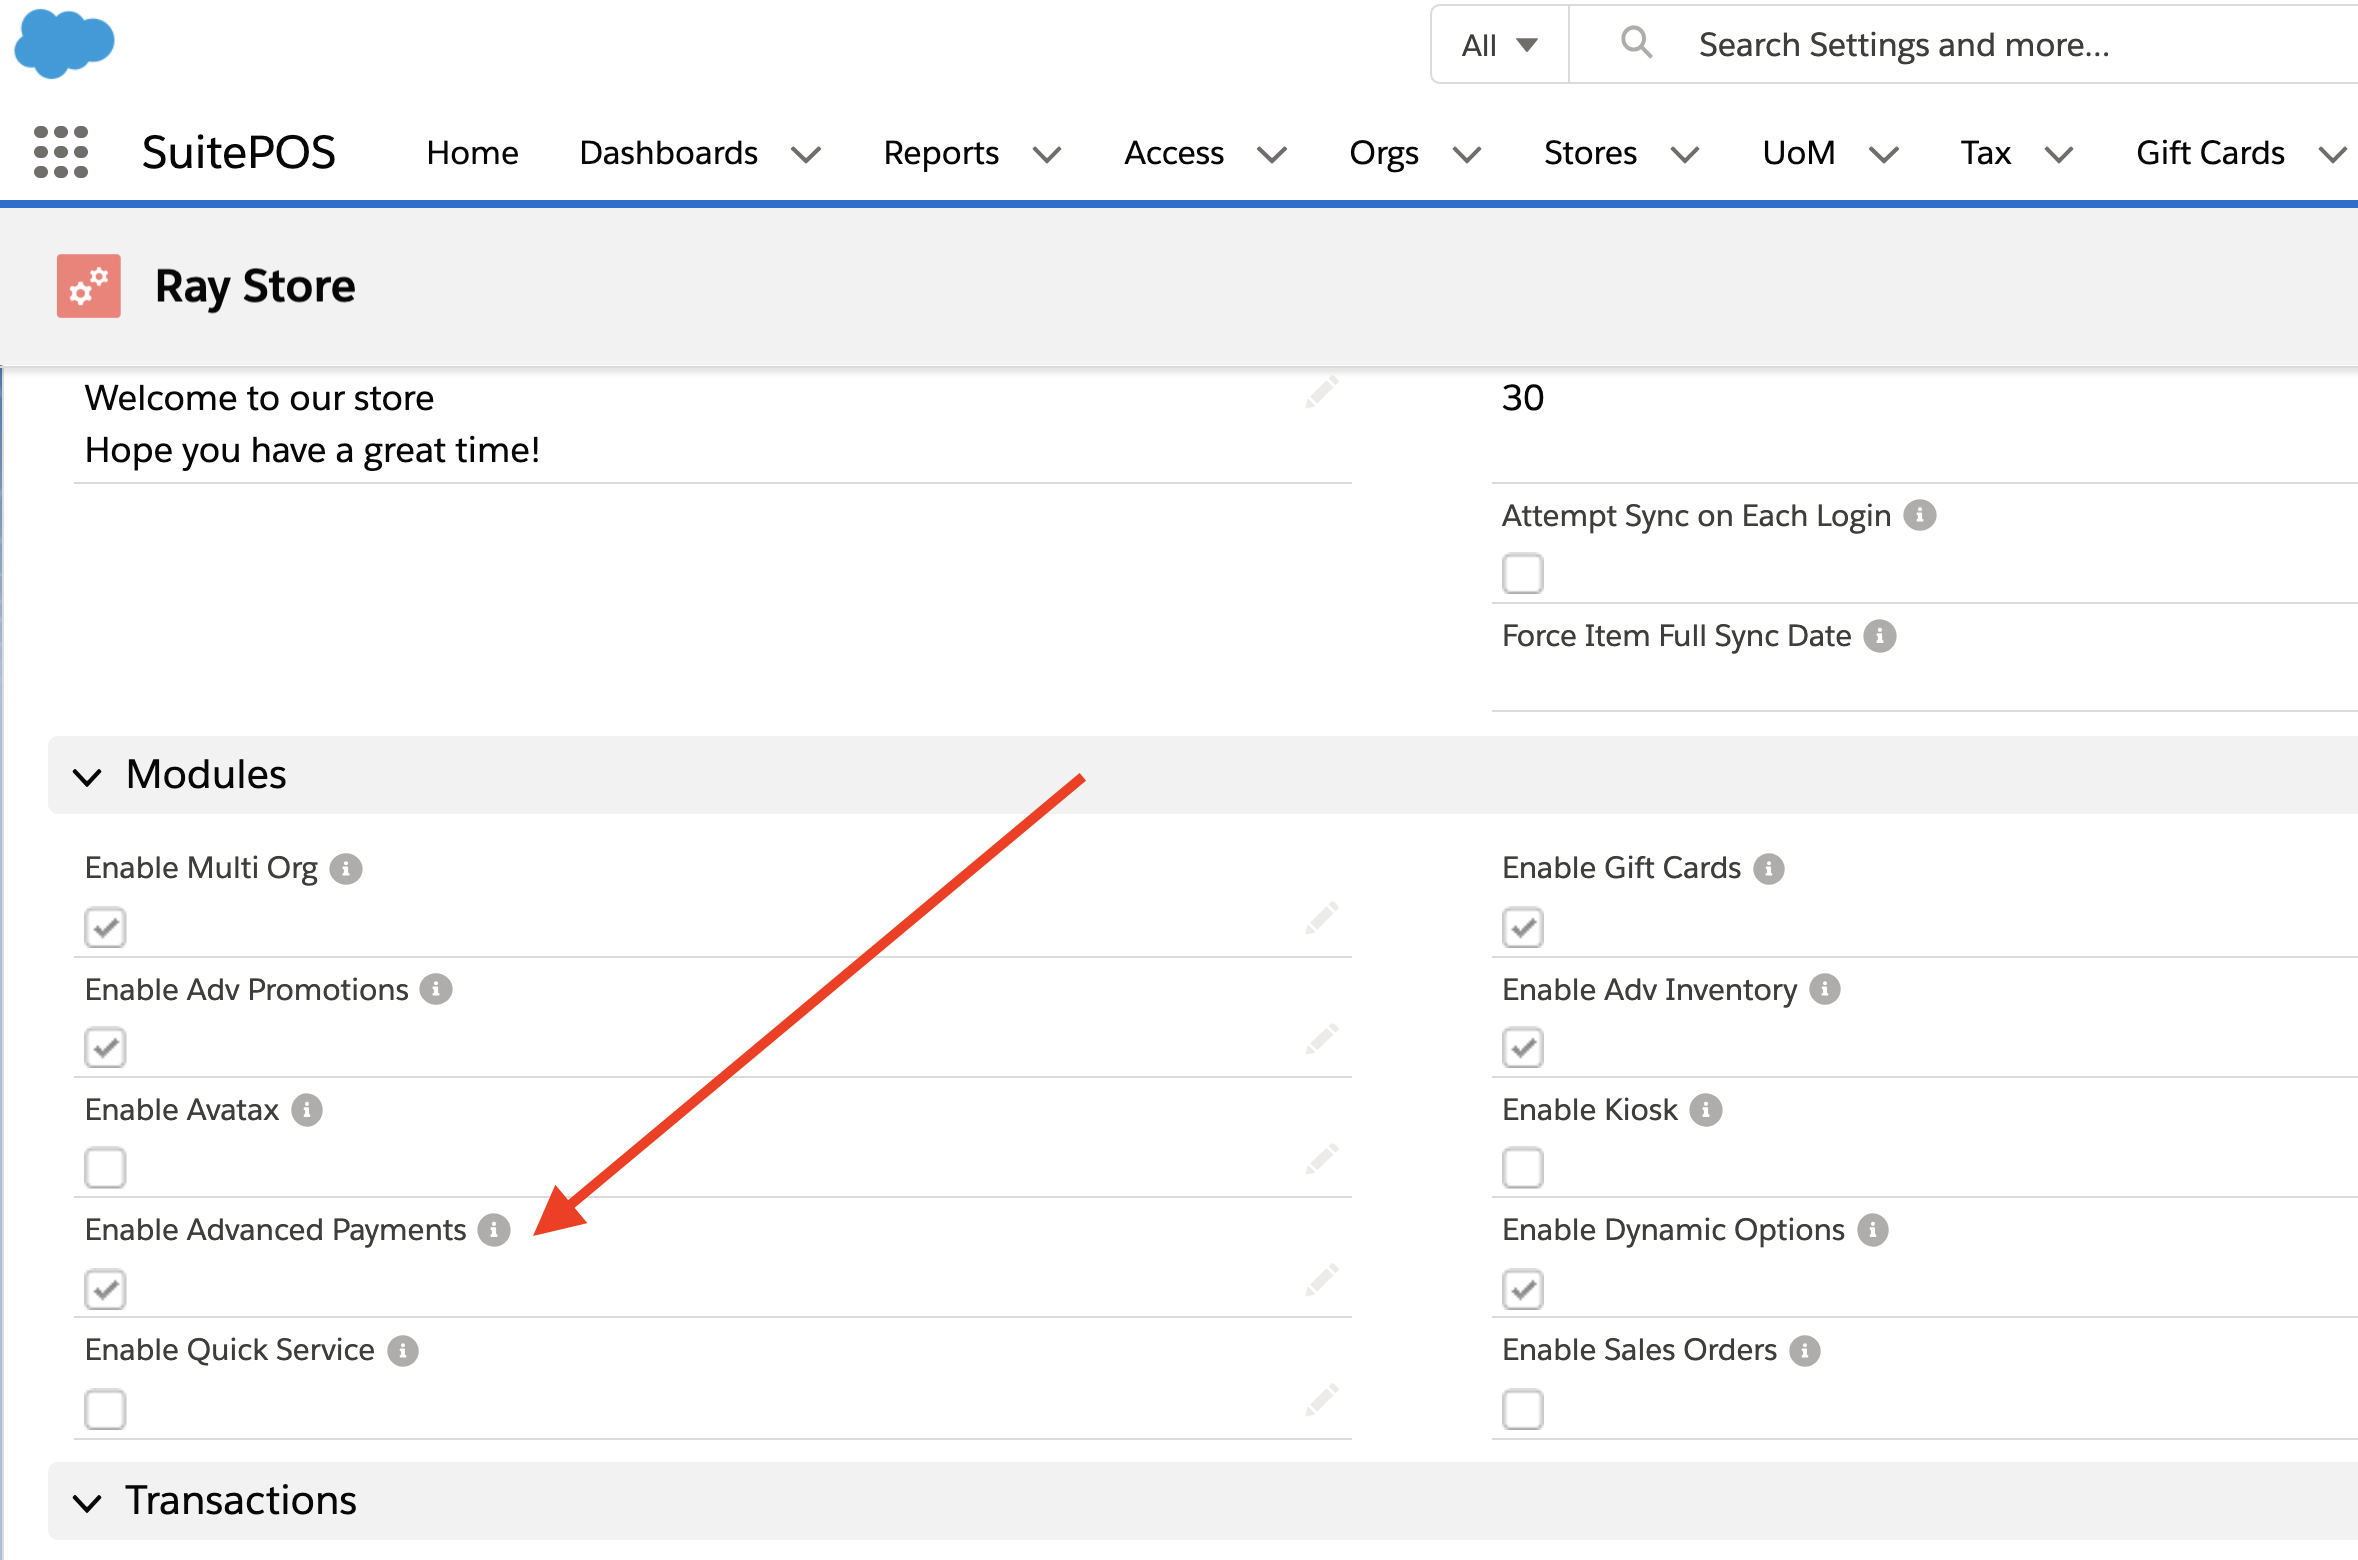Click info icon next to Enable Kiosk
The width and height of the screenshot is (2358, 1560).
[1706, 1110]
